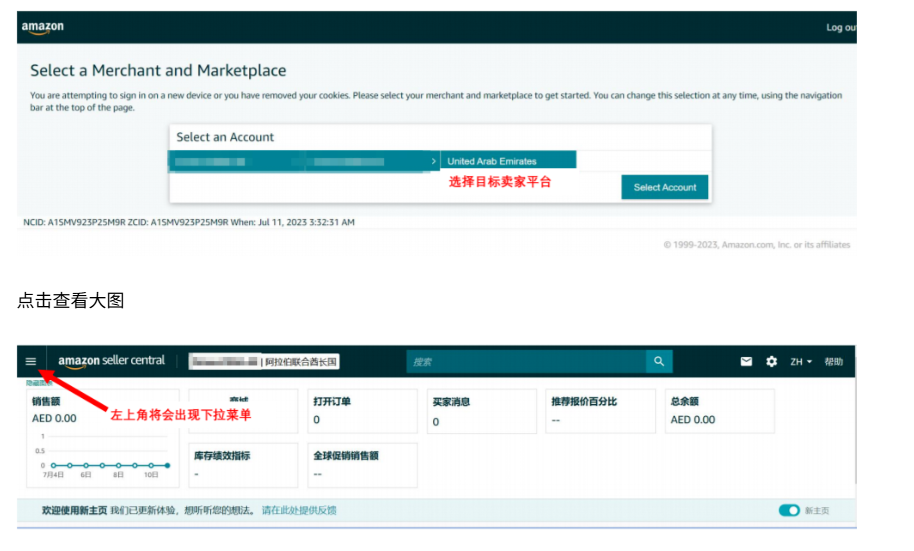Click the Amazon Seller Central logo
This screenshot has height=551, width=914.
coord(111,362)
